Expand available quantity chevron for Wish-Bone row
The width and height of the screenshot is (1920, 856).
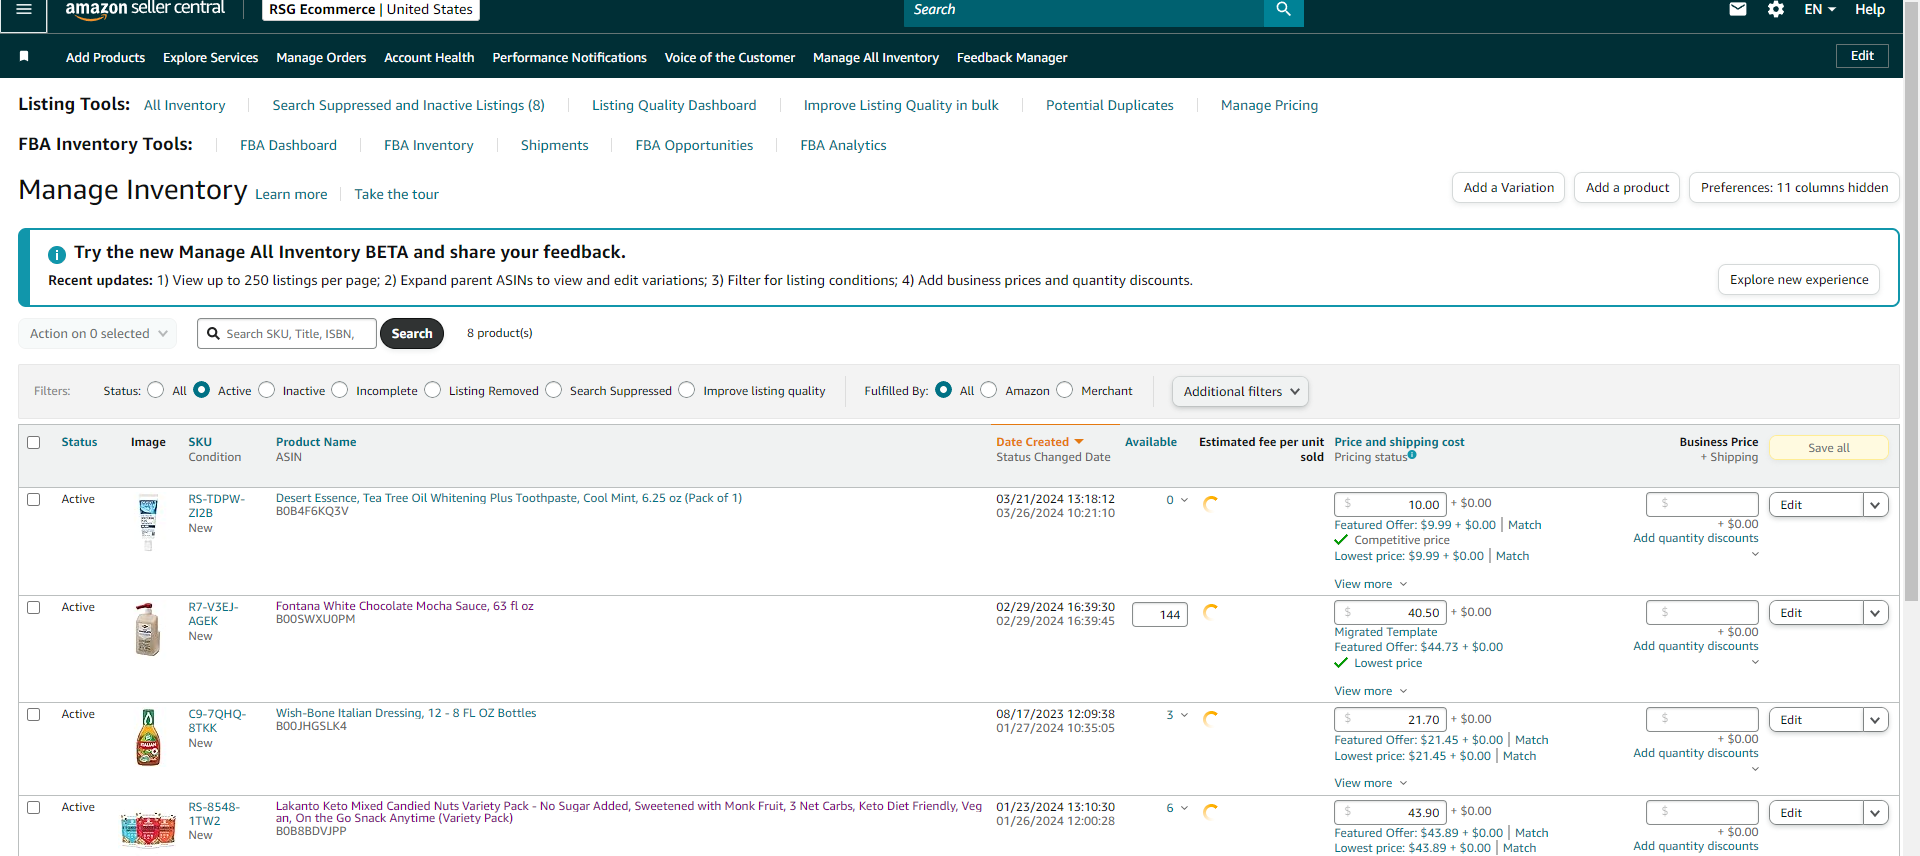1184,715
